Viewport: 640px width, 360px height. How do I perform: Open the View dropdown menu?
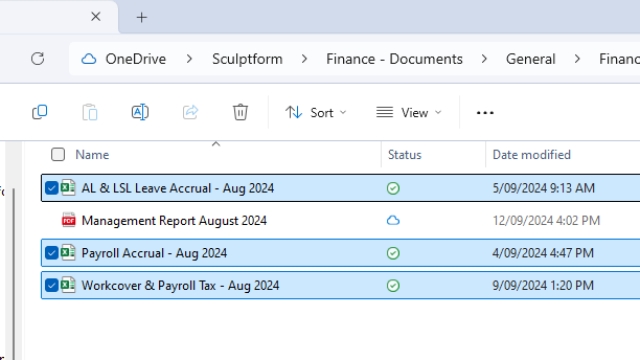click(x=409, y=112)
